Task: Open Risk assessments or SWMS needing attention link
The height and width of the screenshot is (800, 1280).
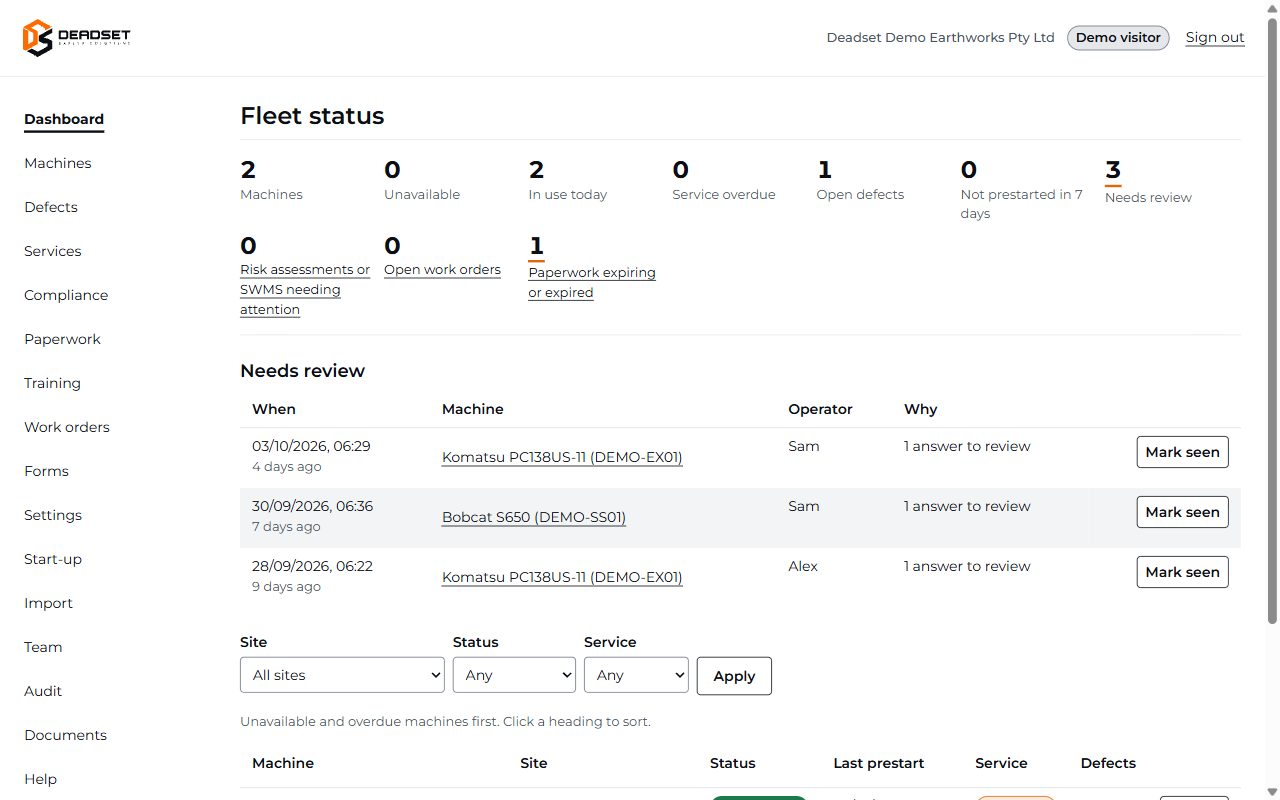Action: (x=305, y=290)
